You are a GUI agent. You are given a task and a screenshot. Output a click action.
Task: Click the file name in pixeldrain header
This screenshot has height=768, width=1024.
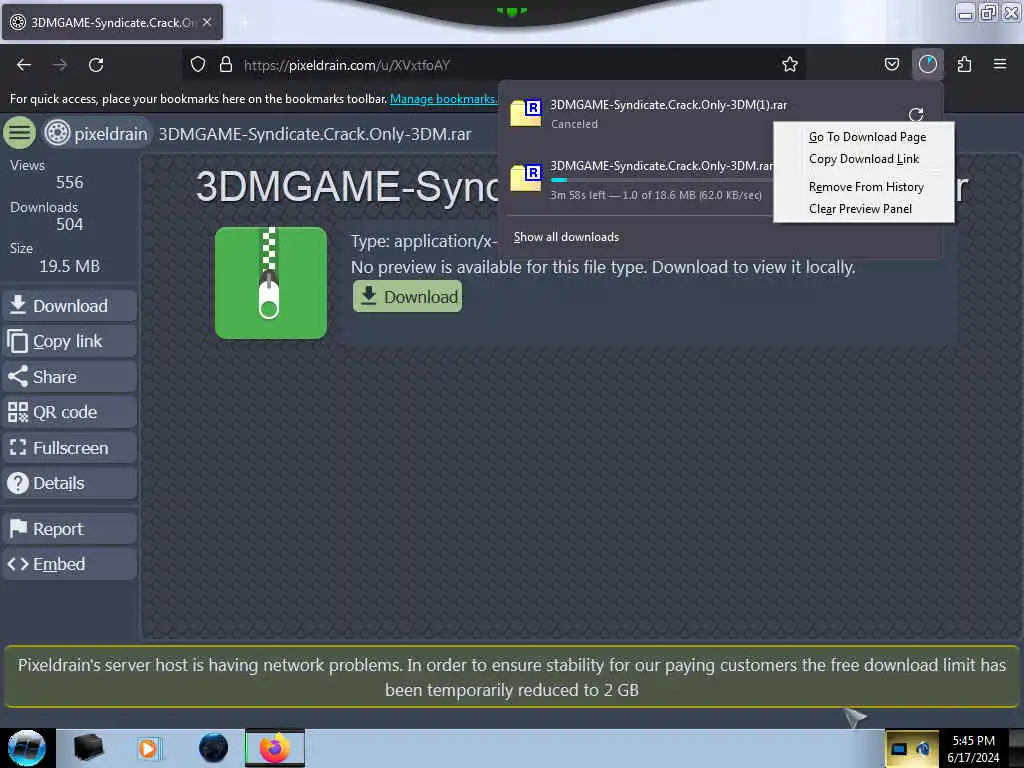coord(315,134)
